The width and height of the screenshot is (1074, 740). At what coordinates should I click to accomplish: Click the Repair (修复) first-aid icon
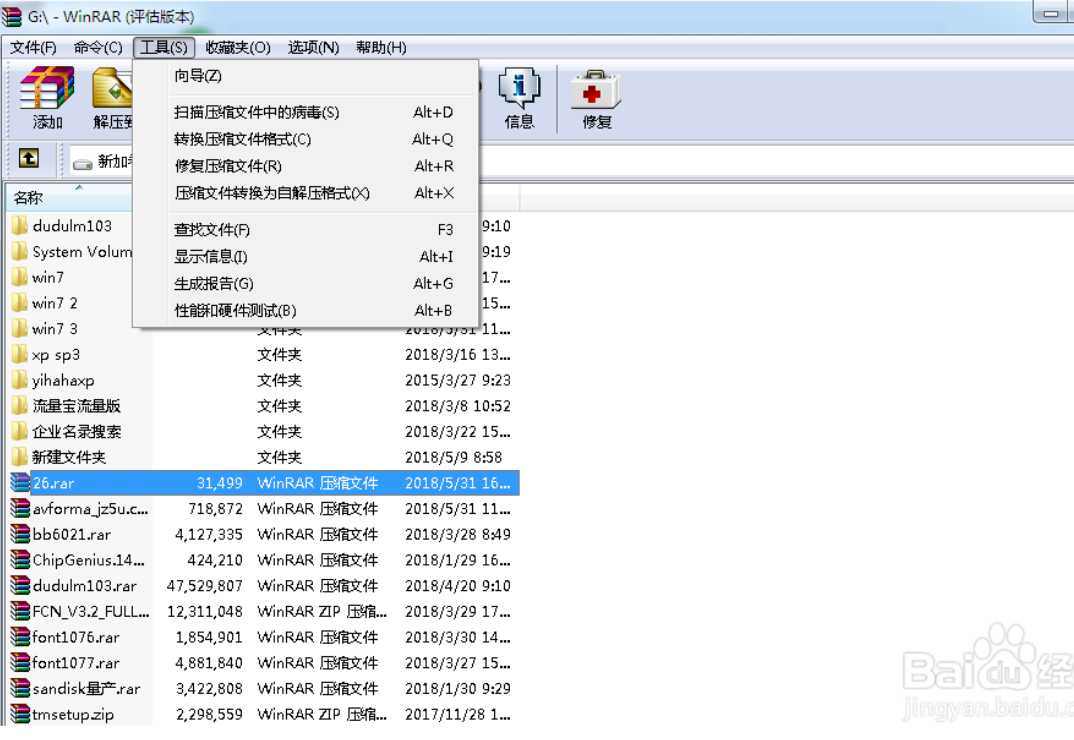point(596,88)
